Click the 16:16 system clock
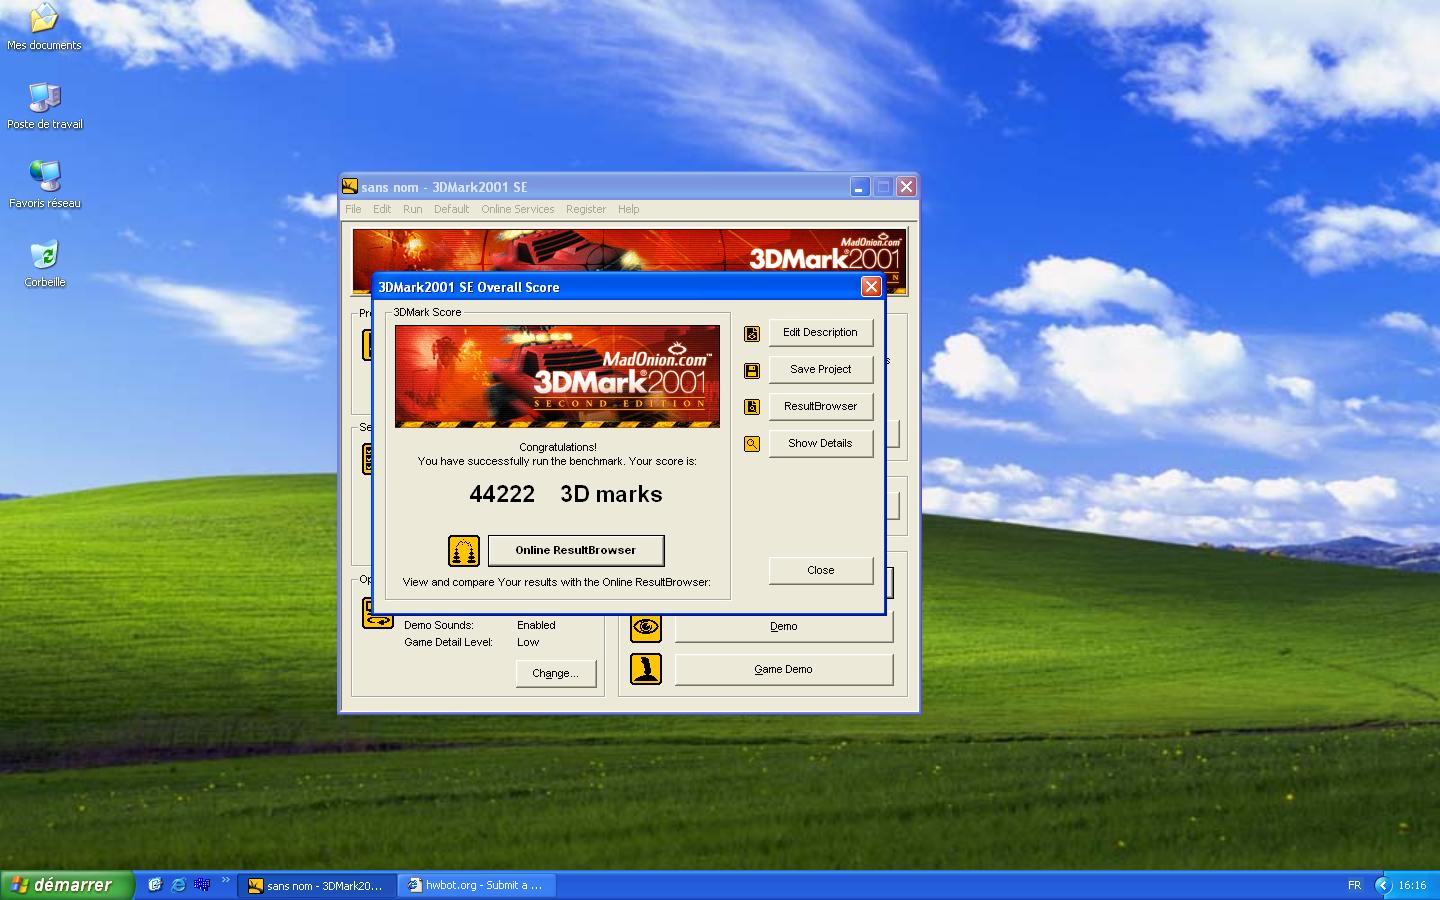 point(1412,885)
